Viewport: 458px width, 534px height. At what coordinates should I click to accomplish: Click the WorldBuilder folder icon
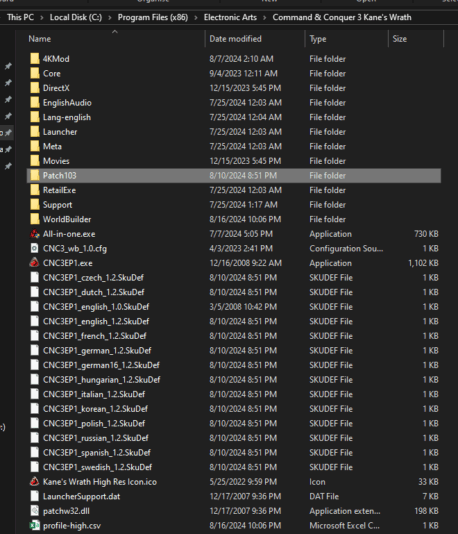click(35, 219)
